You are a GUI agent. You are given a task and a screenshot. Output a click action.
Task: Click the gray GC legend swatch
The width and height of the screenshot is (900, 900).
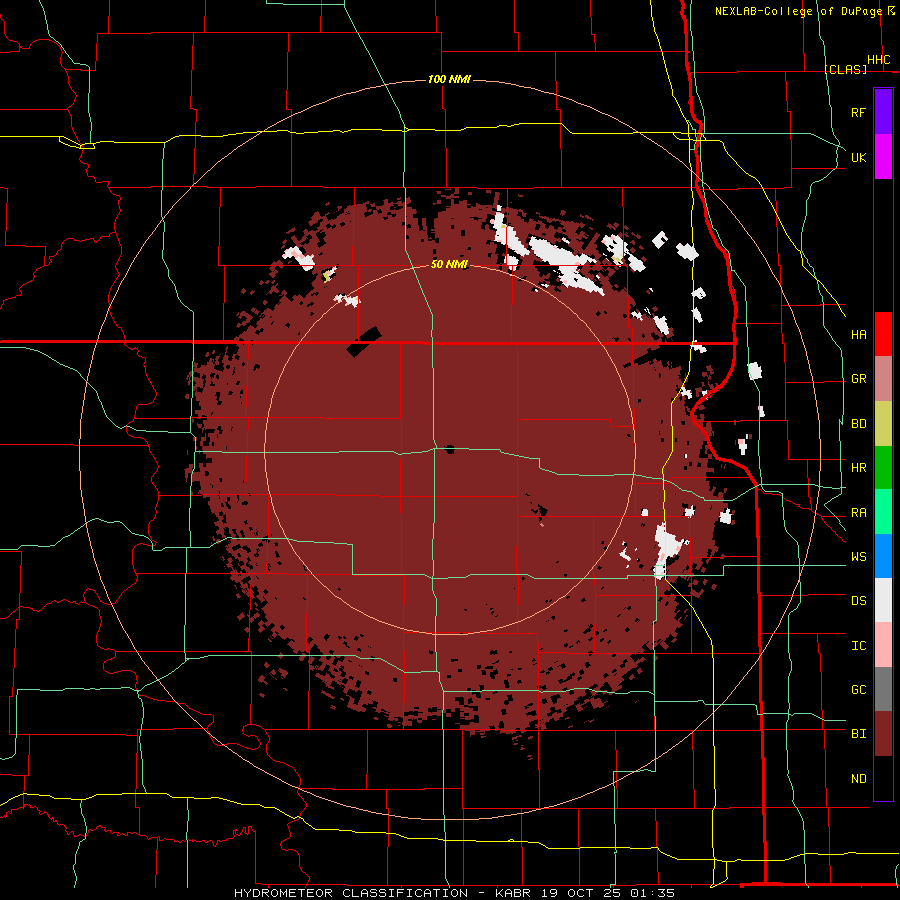coord(883,689)
